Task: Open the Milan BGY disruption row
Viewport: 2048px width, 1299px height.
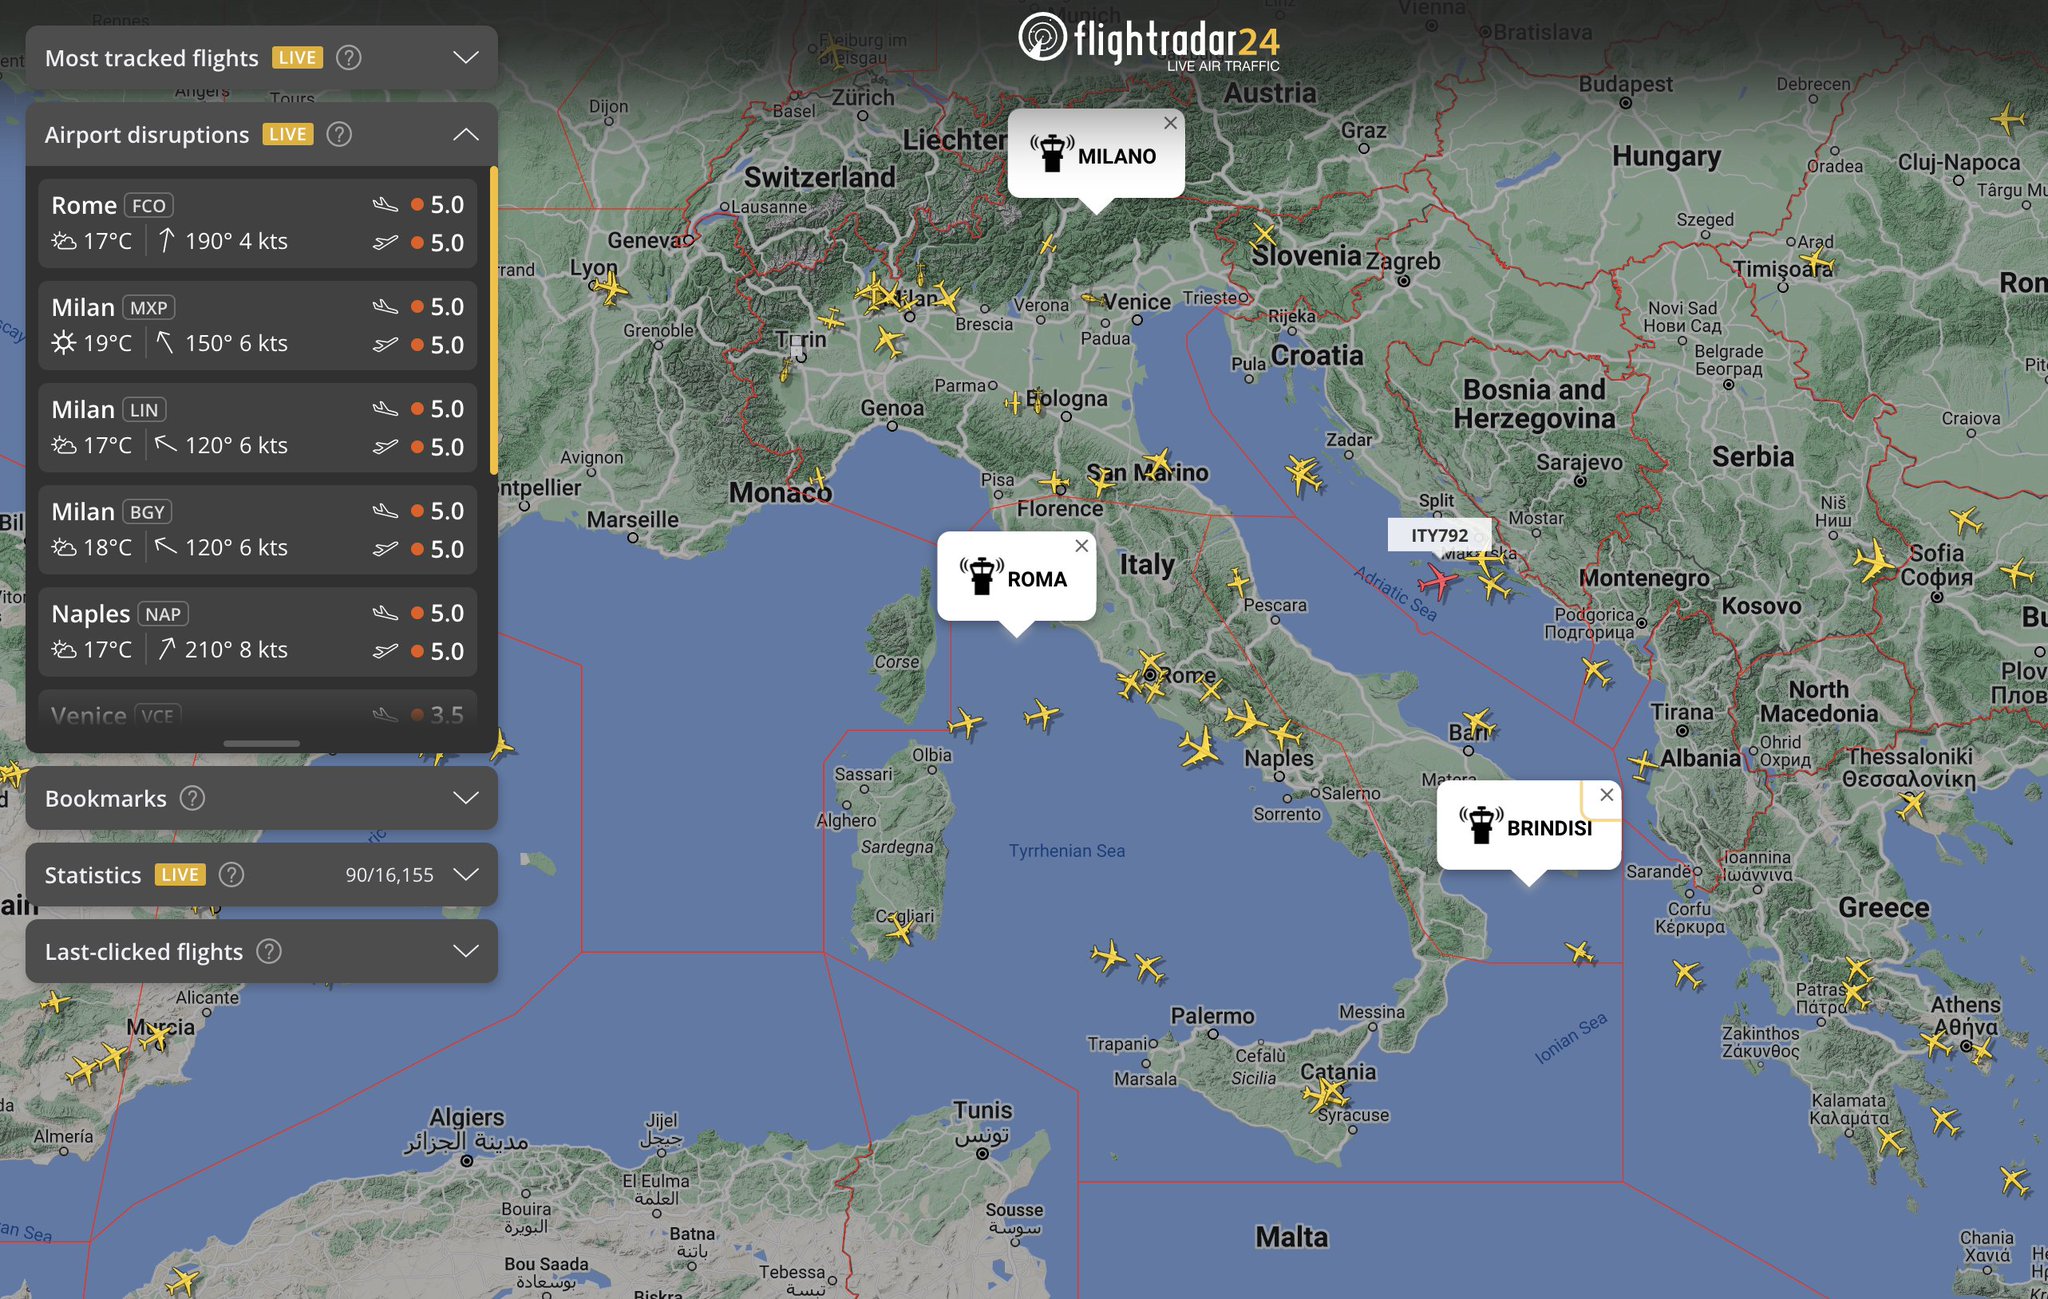Action: pyautogui.click(x=258, y=529)
